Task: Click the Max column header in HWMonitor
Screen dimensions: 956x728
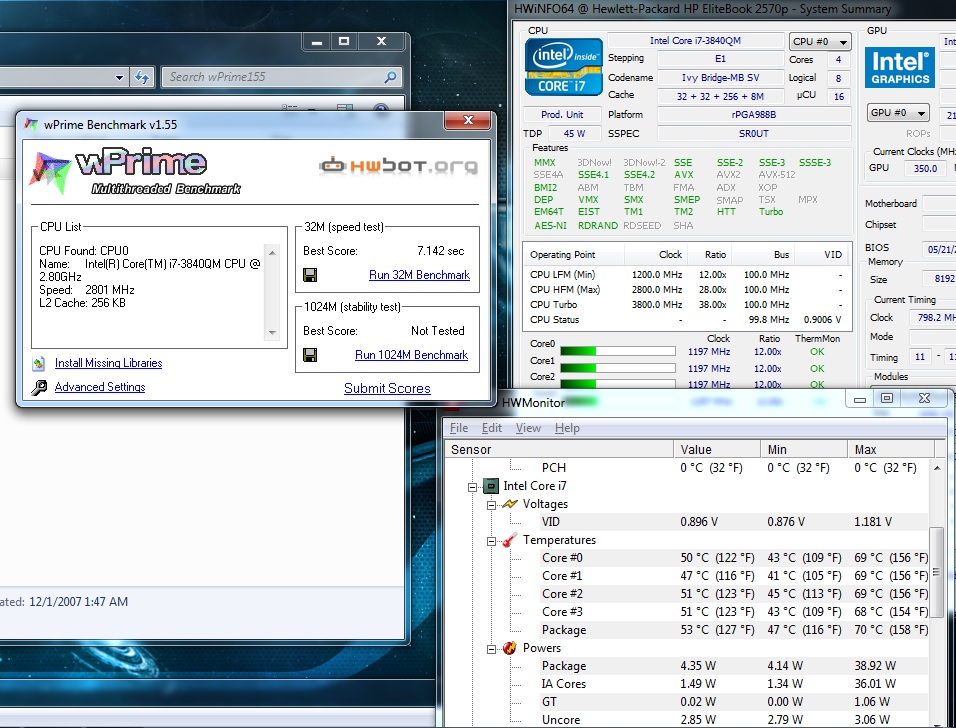Action: (x=891, y=449)
